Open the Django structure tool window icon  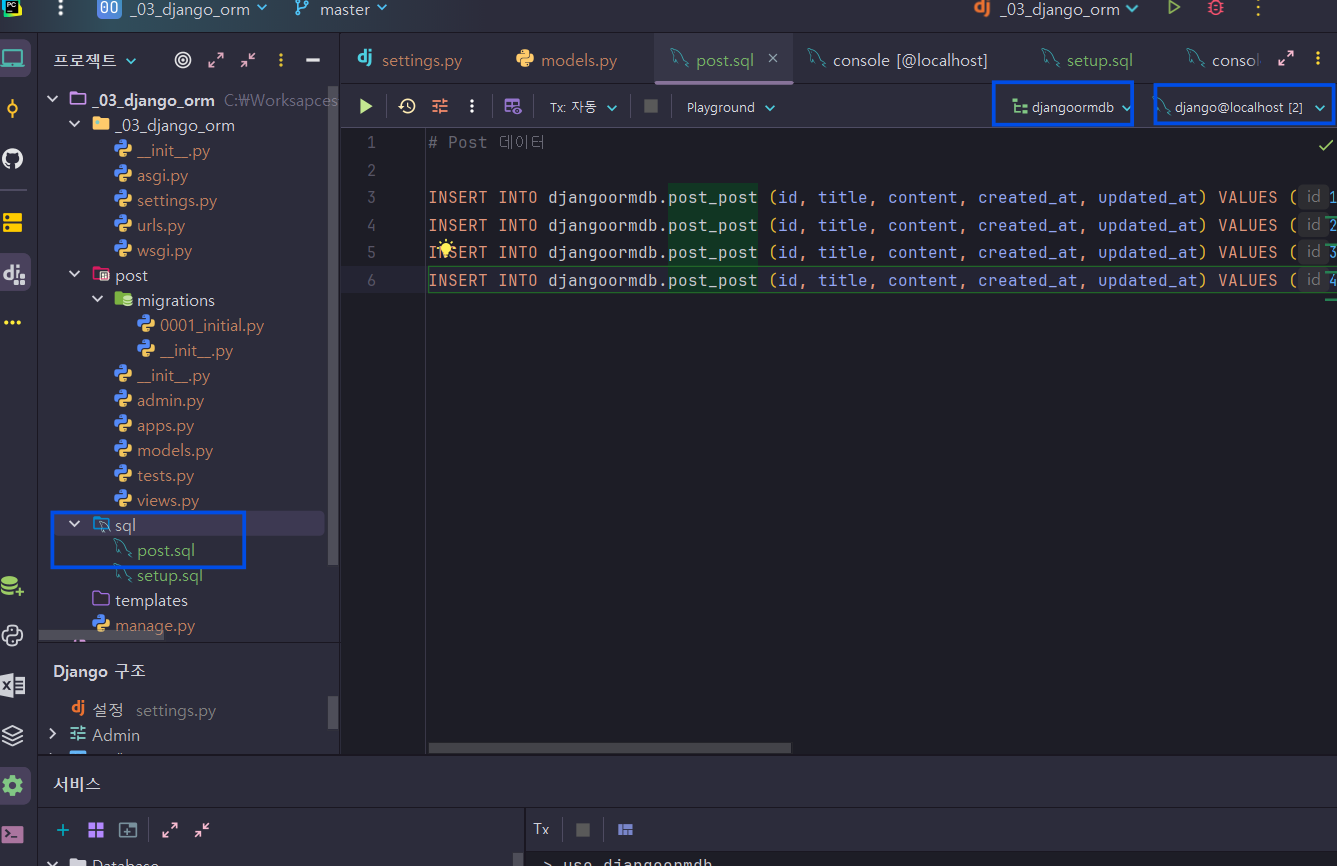[13, 272]
